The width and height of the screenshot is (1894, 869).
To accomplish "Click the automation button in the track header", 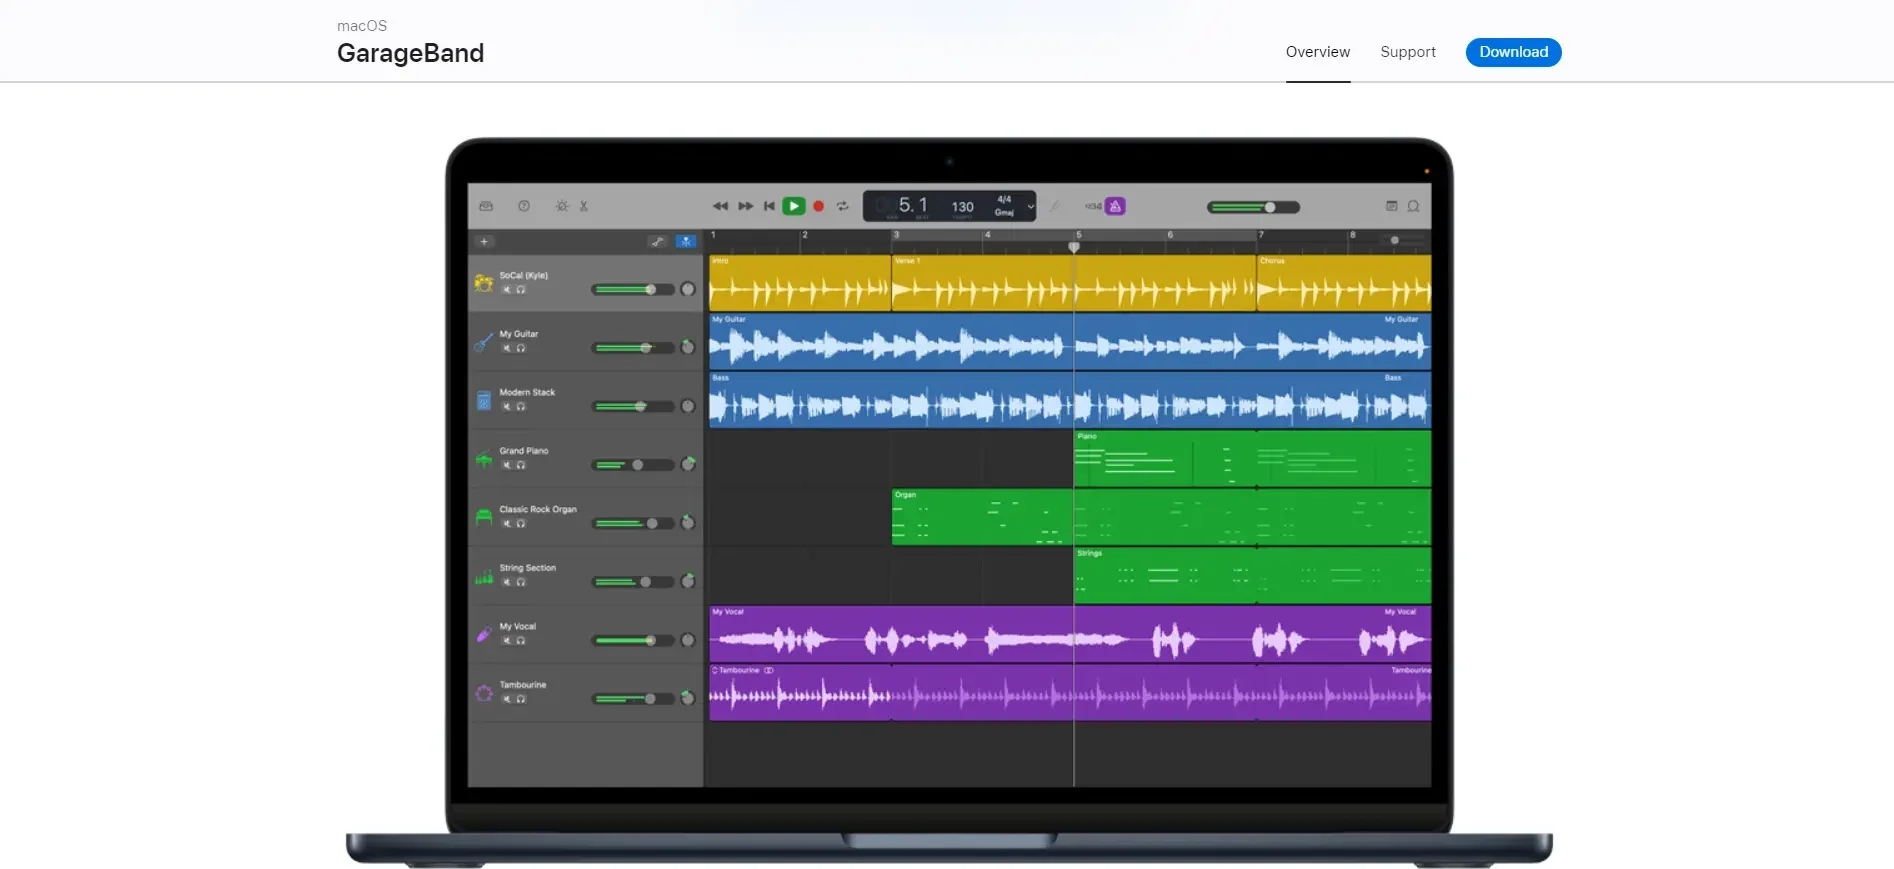I will [x=657, y=241].
